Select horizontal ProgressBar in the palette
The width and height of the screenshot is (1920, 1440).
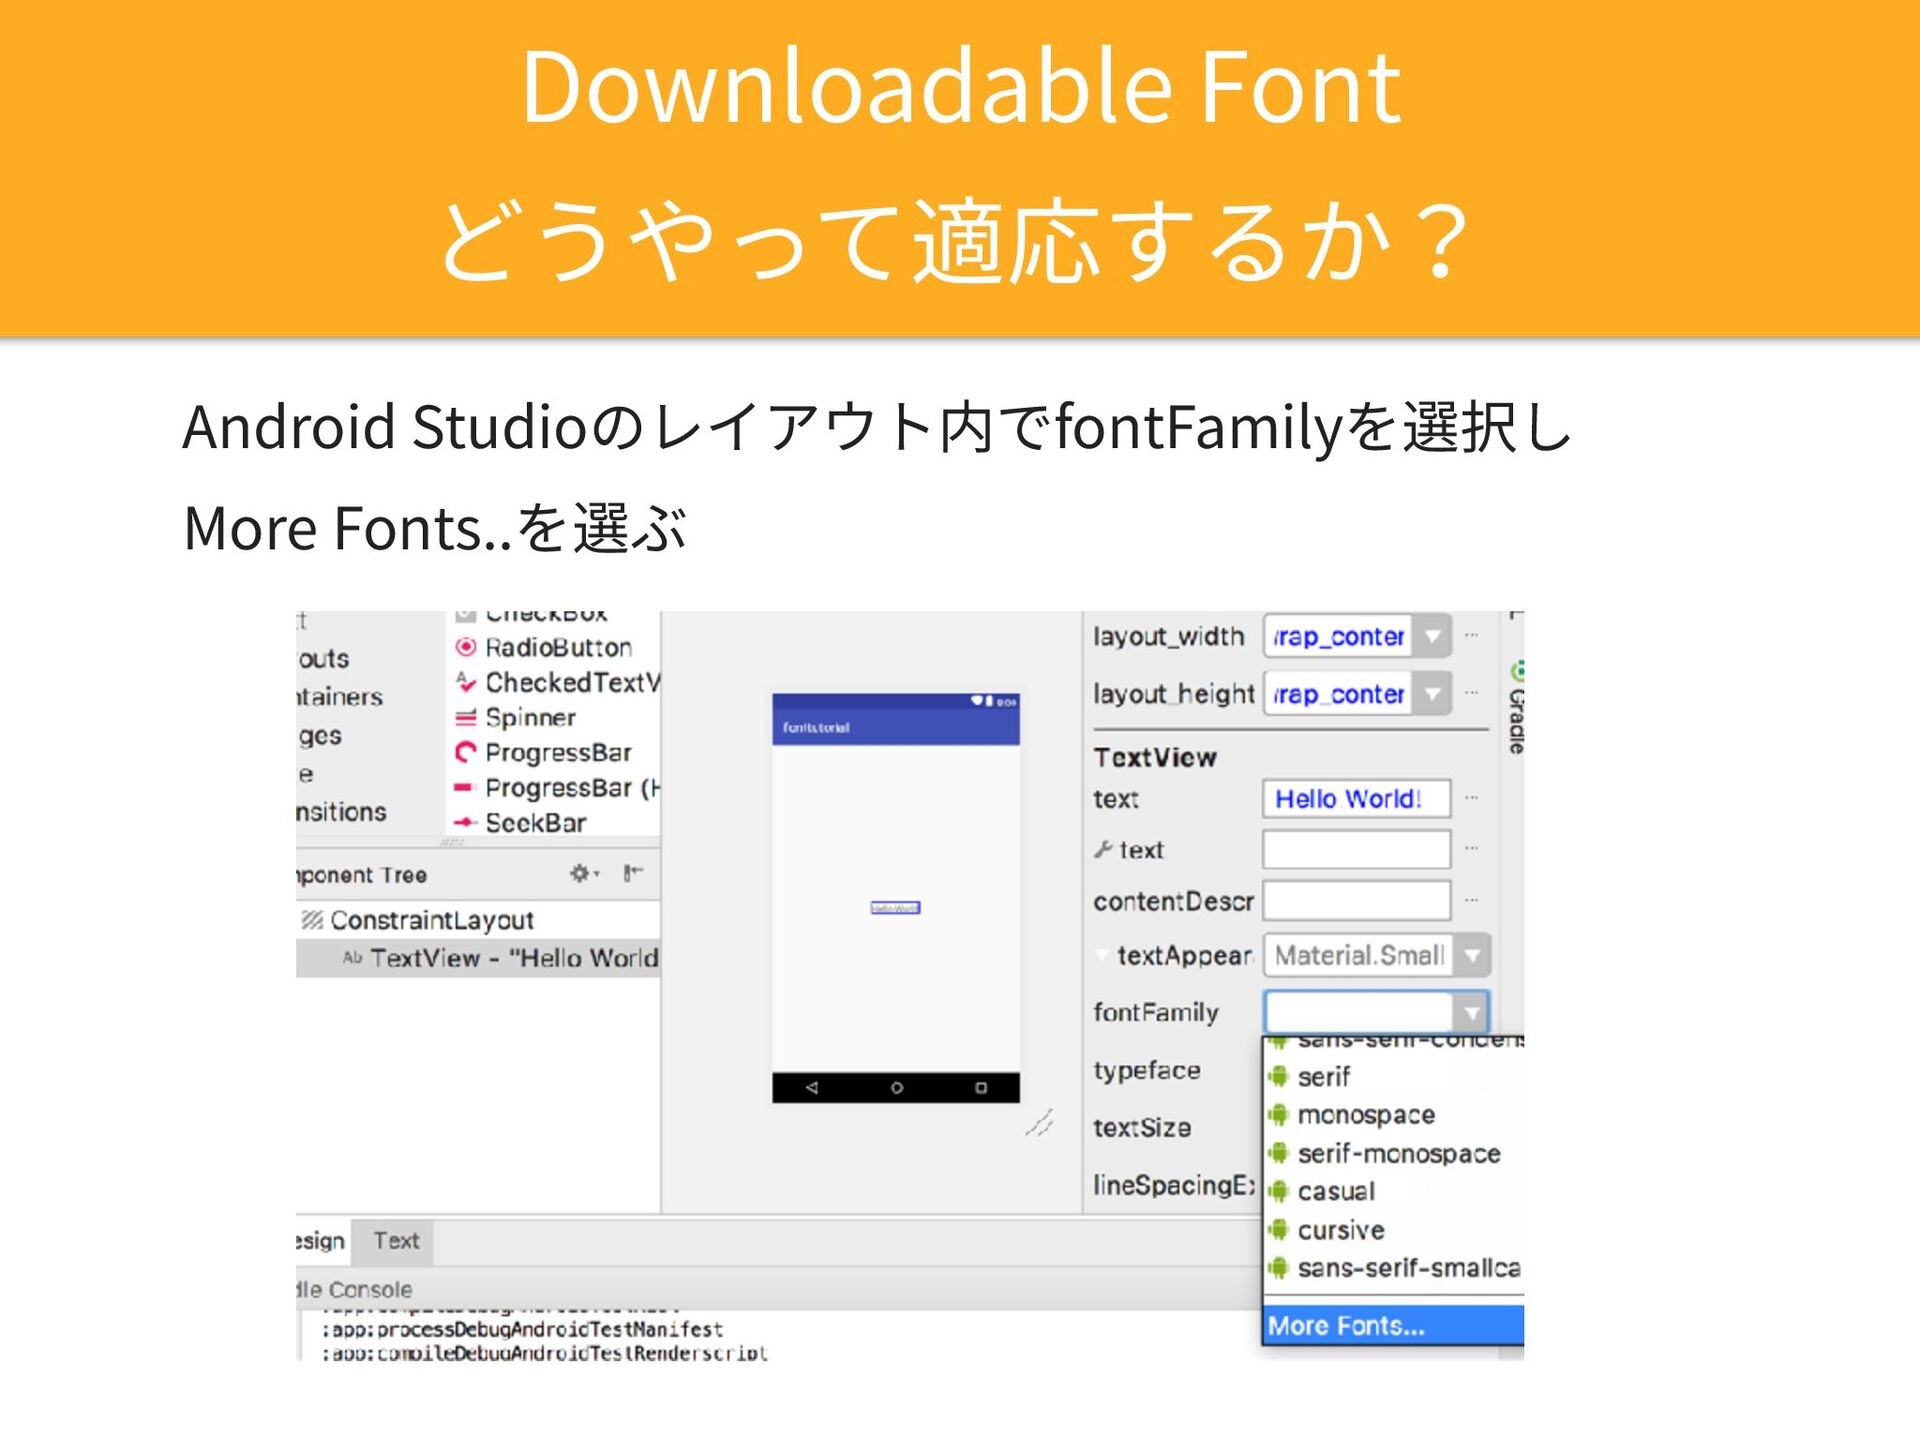click(556, 788)
